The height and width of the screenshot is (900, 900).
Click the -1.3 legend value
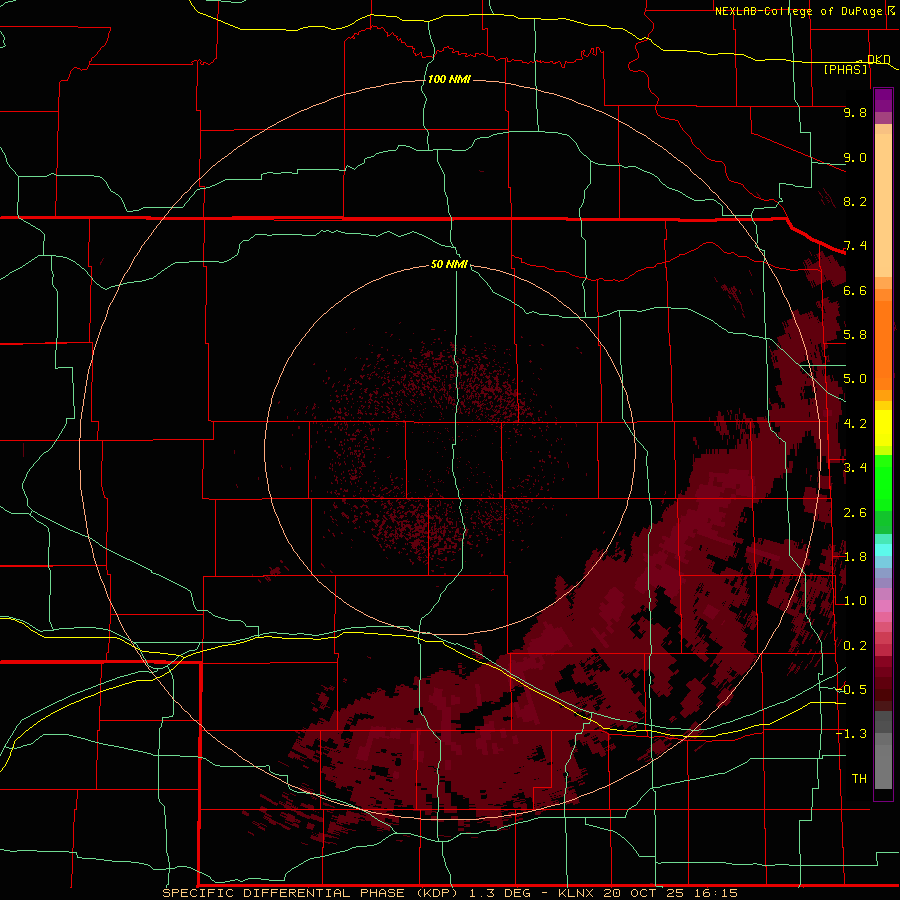tap(851, 734)
